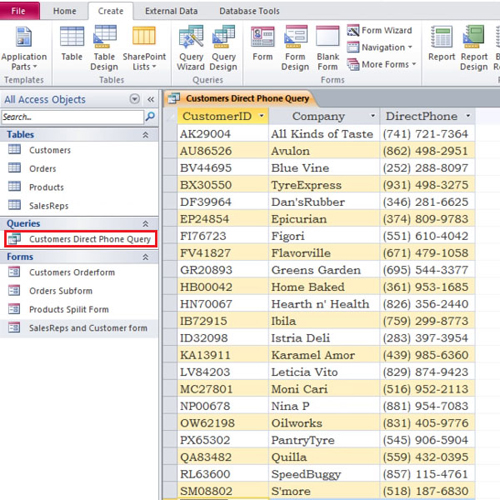Open Table Design view
The image size is (500, 500).
[104, 49]
